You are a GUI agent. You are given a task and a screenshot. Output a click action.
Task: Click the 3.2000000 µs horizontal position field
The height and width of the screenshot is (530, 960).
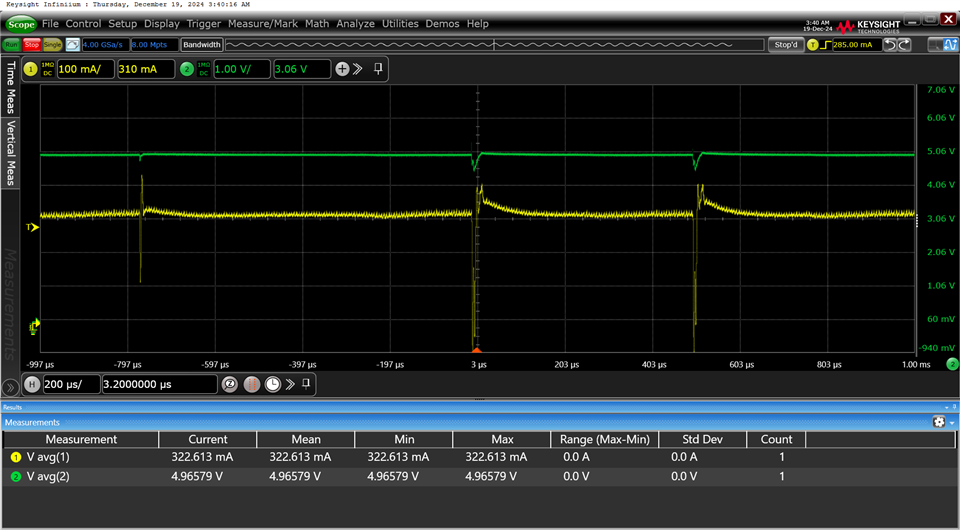pyautogui.click(x=159, y=384)
